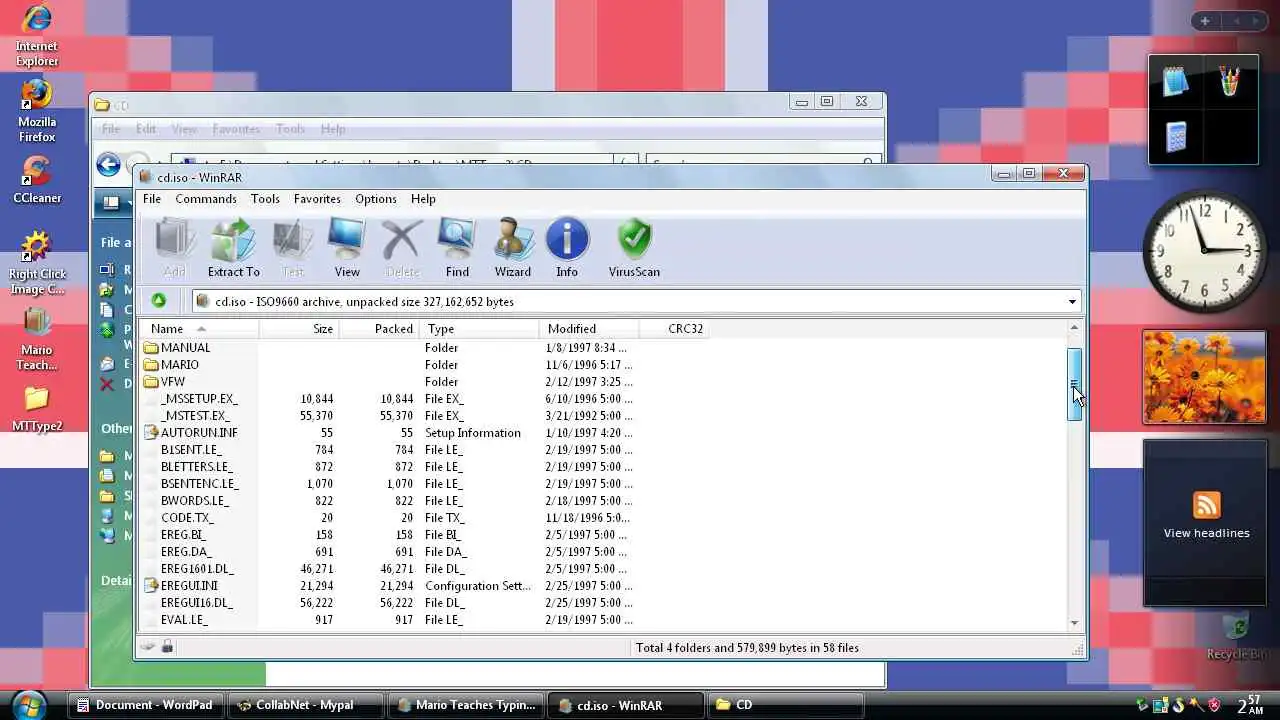Open the View toolbar icon in WinRAR
This screenshot has height=720, width=1280.
pyautogui.click(x=347, y=248)
